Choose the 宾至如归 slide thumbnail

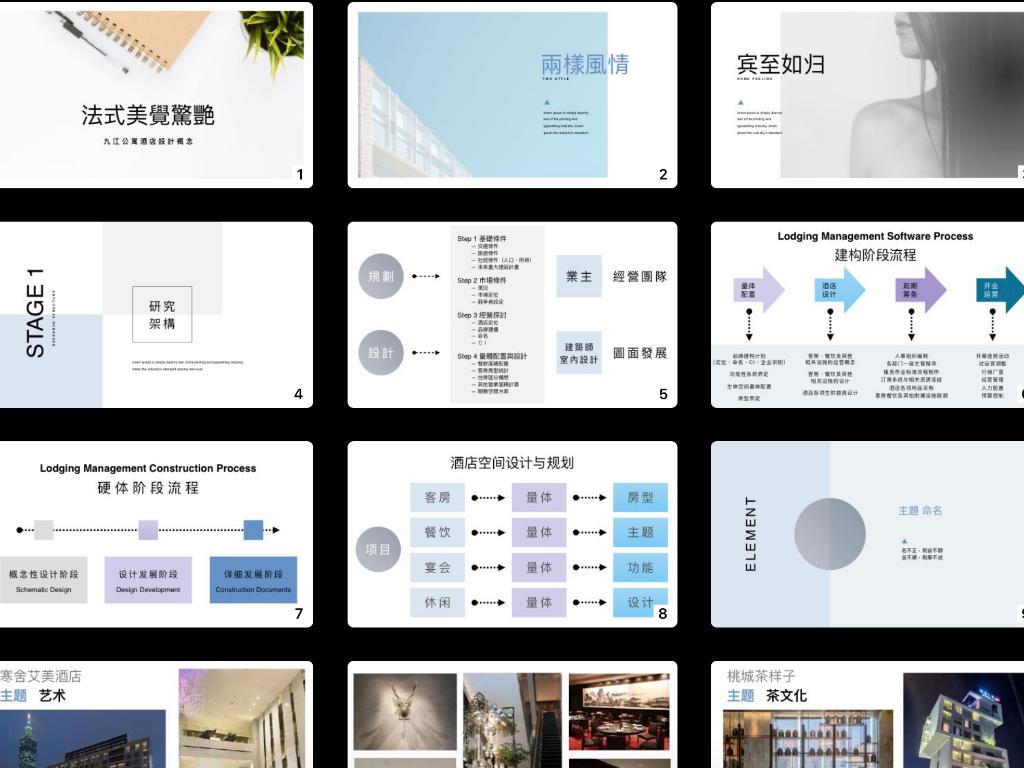[x=867, y=95]
